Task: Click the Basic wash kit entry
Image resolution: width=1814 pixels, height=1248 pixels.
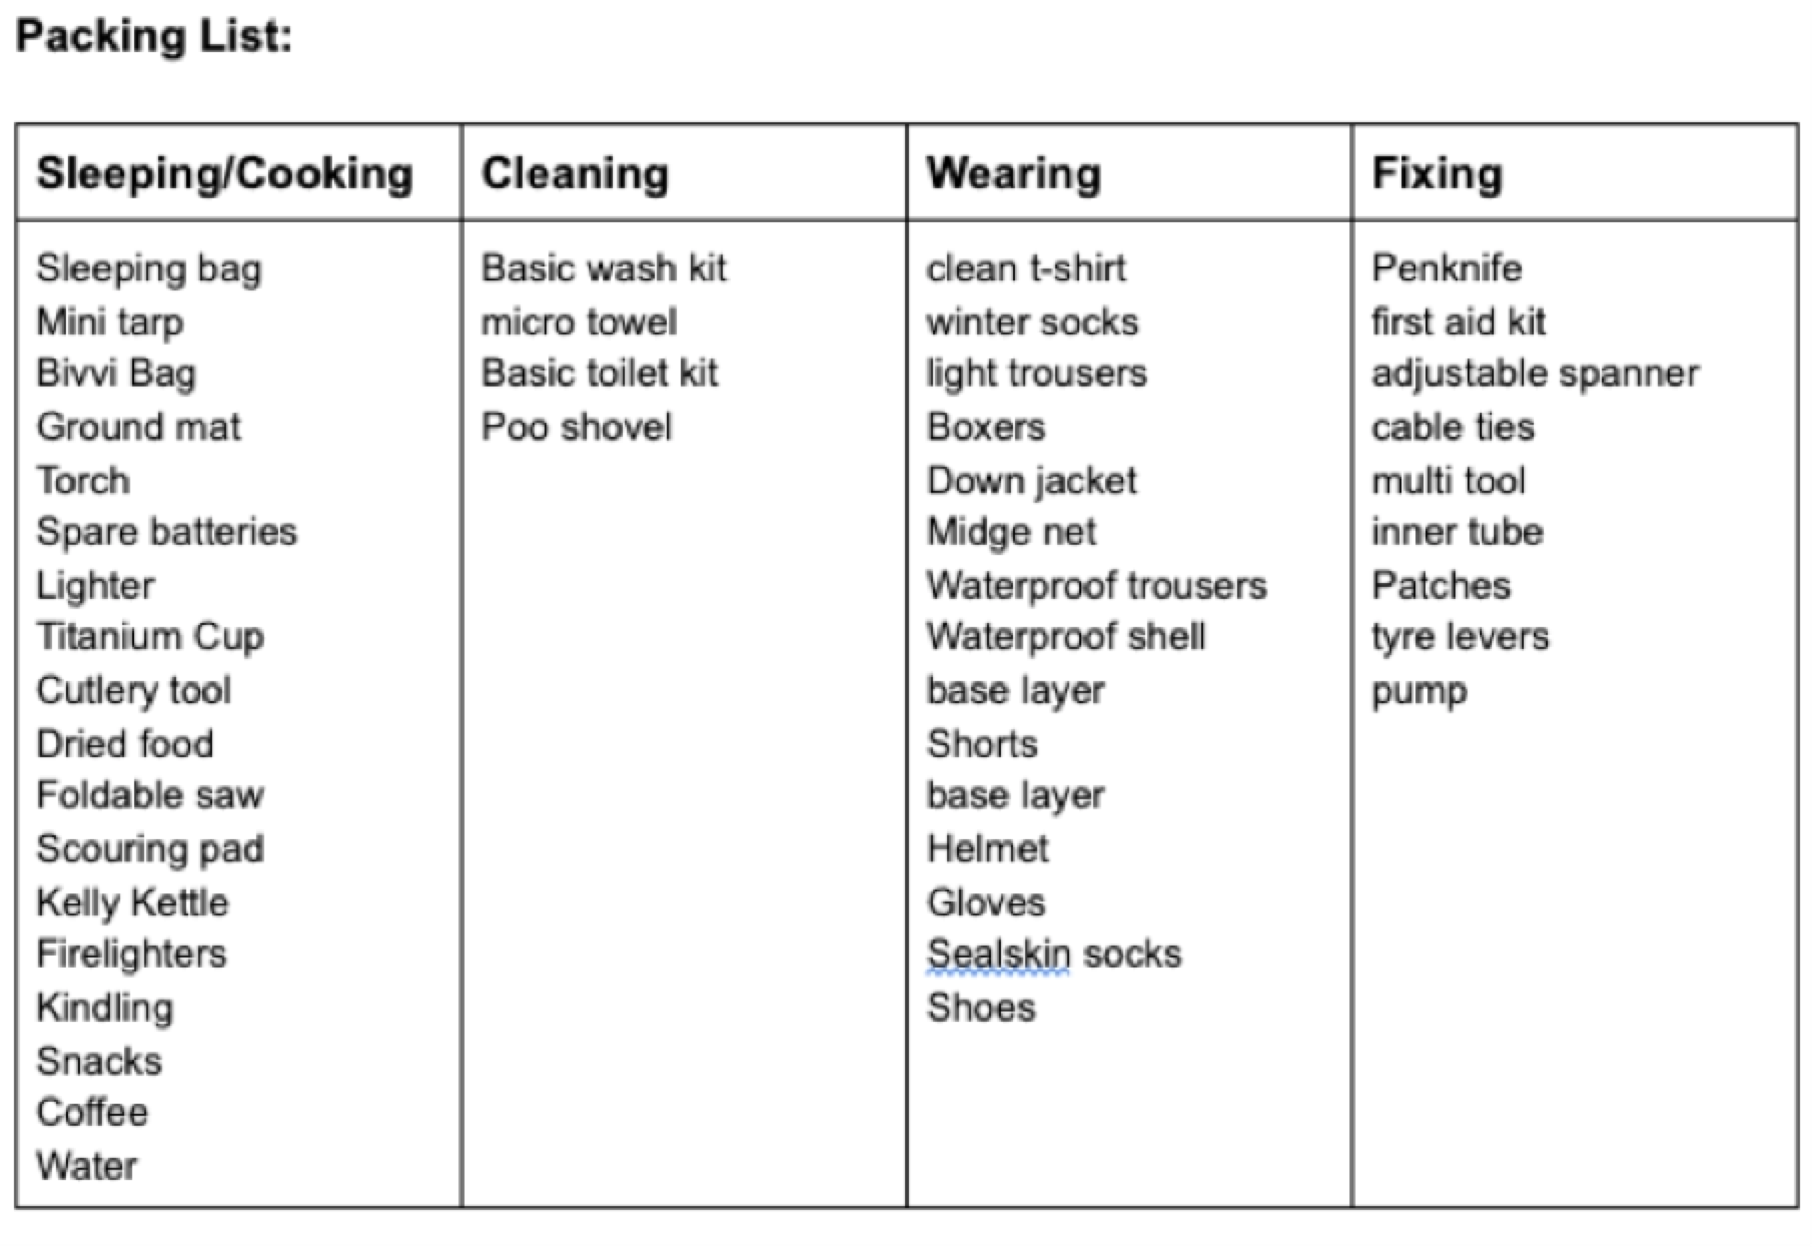Action: pos(604,268)
